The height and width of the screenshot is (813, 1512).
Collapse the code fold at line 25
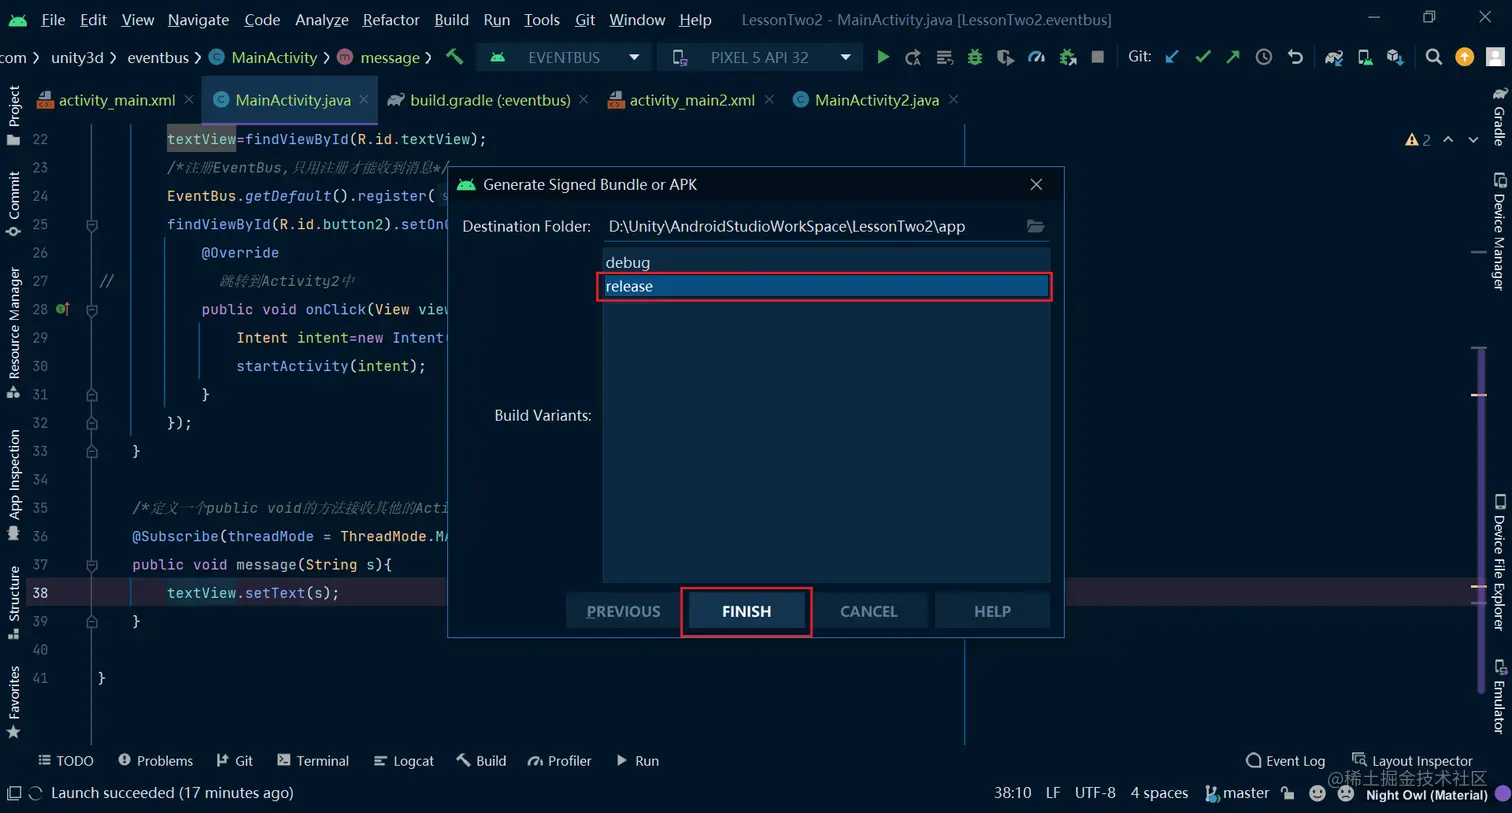click(92, 225)
